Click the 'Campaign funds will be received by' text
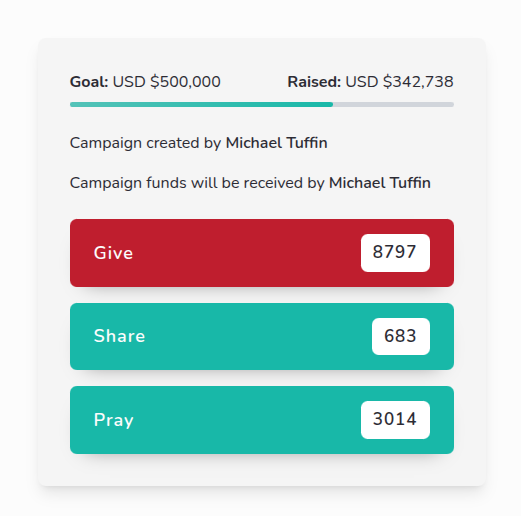Image resolution: width=521 pixels, height=516 pixels. pyautogui.click(x=197, y=183)
